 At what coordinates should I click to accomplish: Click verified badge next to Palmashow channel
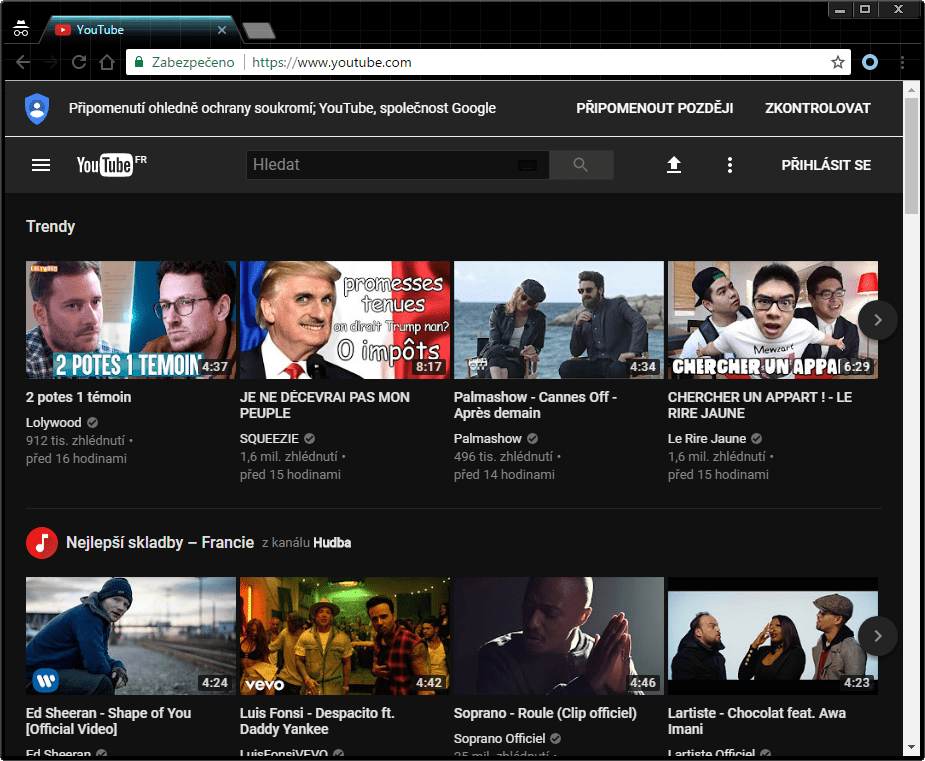[x=533, y=438]
